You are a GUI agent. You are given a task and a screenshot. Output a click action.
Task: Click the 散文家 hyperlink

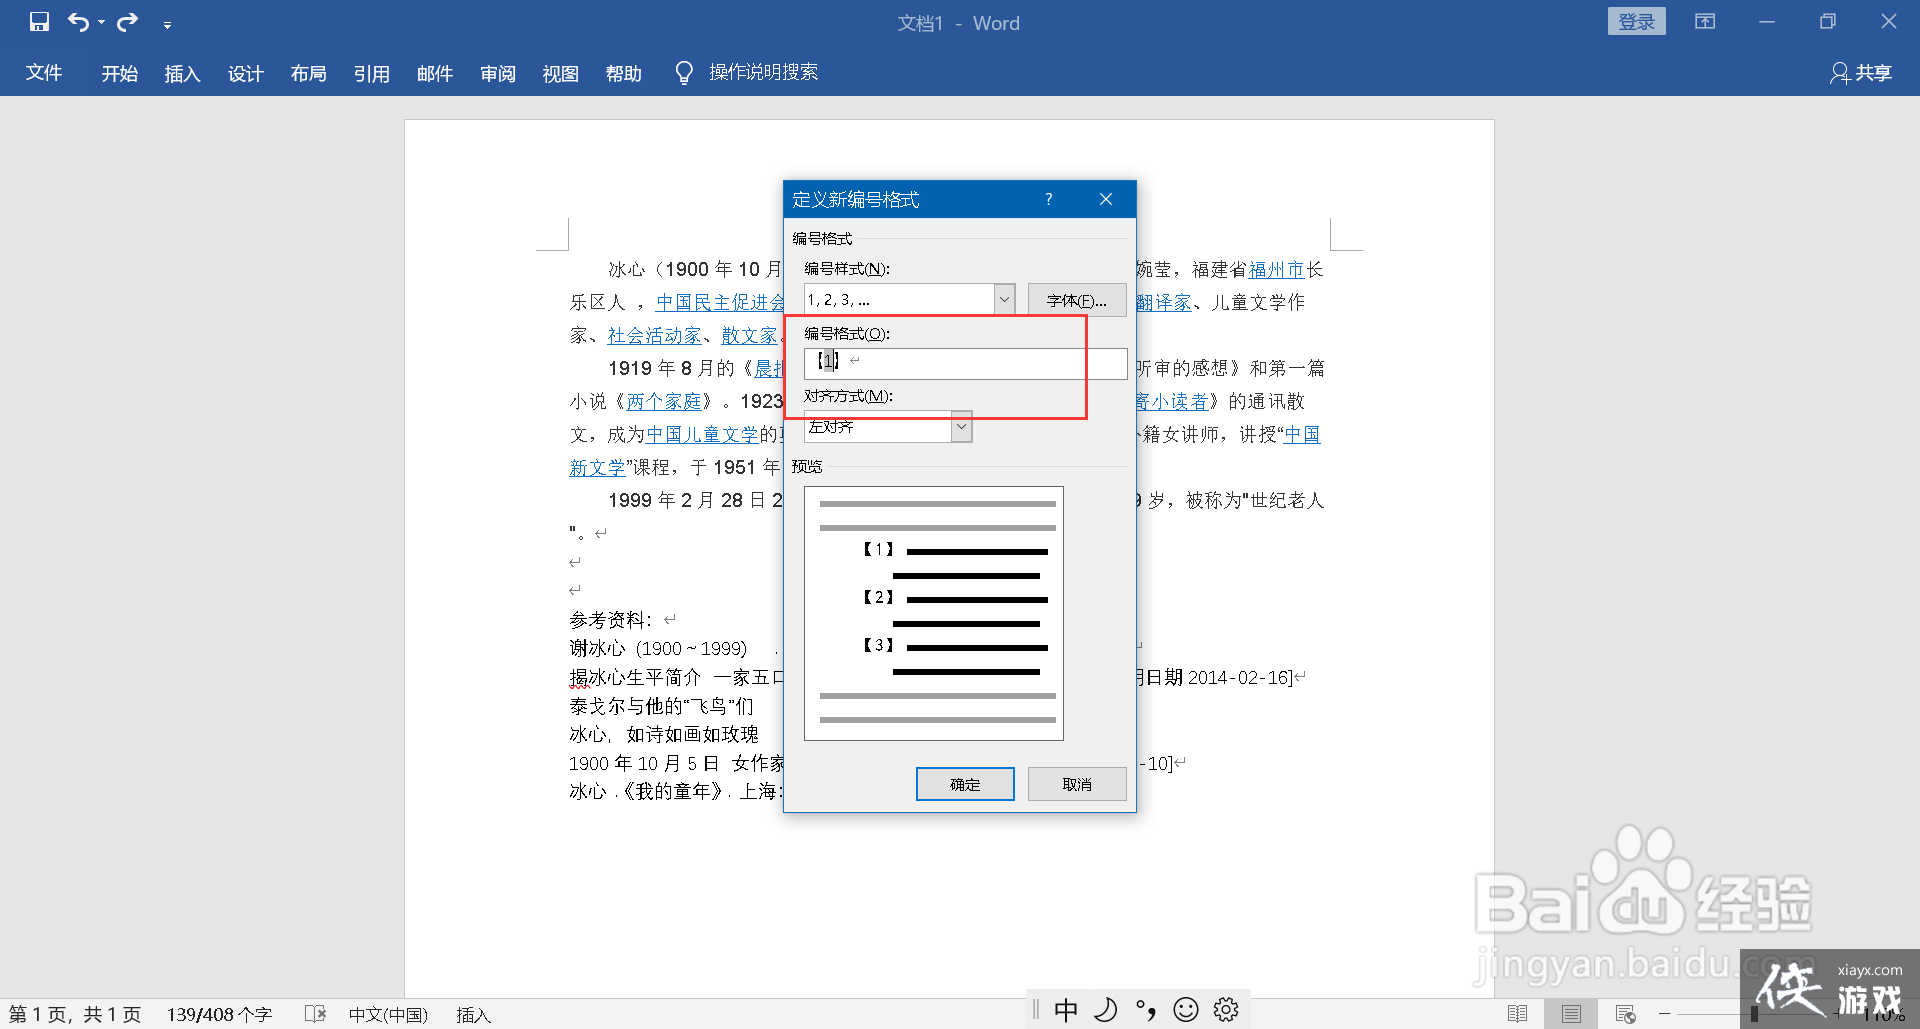[749, 335]
